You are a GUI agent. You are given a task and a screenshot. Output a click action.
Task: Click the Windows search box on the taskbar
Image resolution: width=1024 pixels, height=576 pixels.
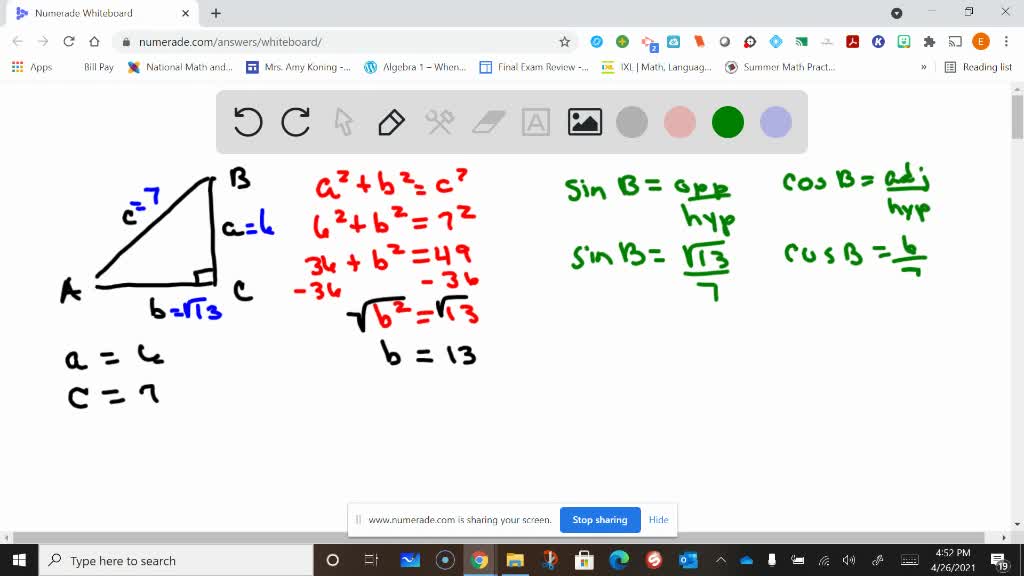(150, 560)
